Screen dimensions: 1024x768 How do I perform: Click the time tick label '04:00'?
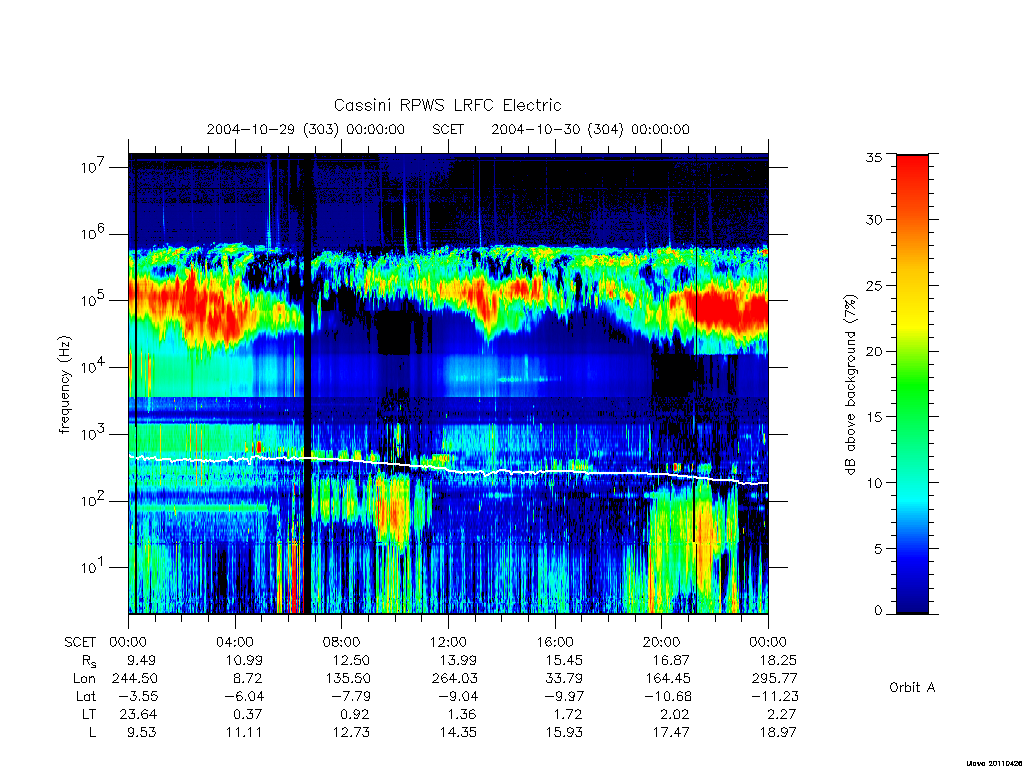234,642
